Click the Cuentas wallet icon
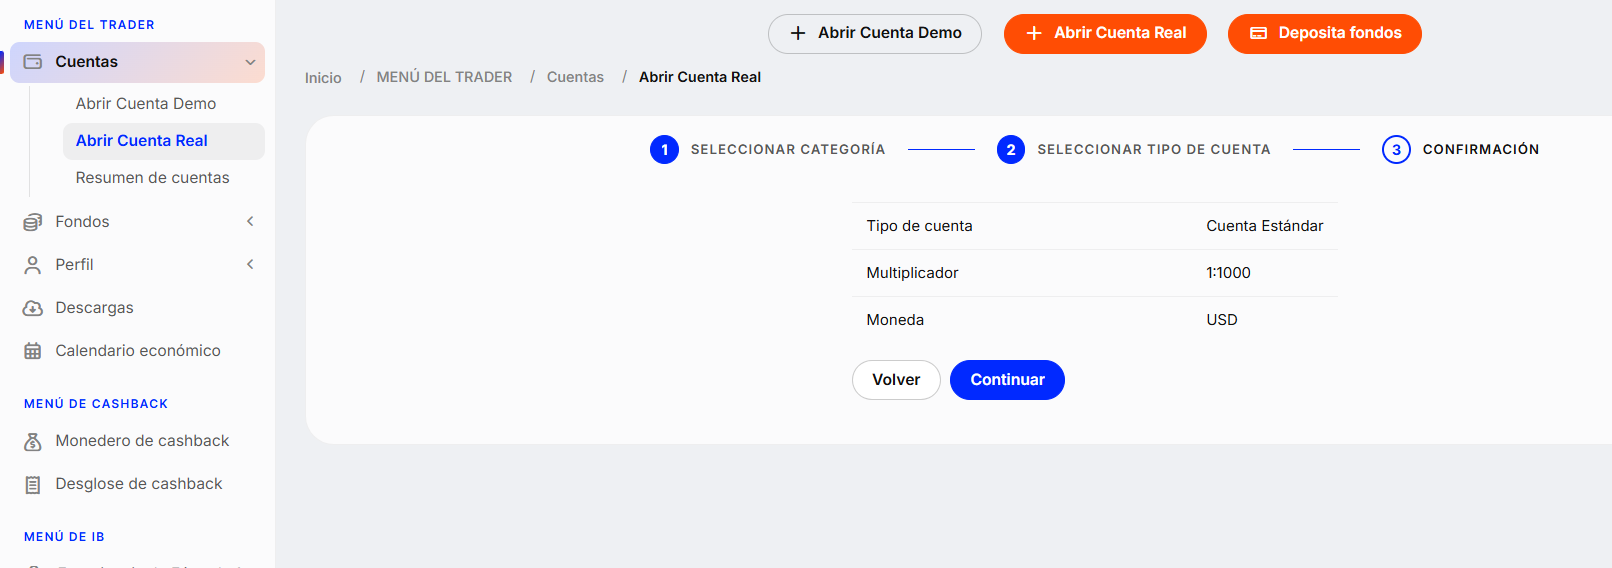Screen dimensions: 1612x568 tap(33, 62)
